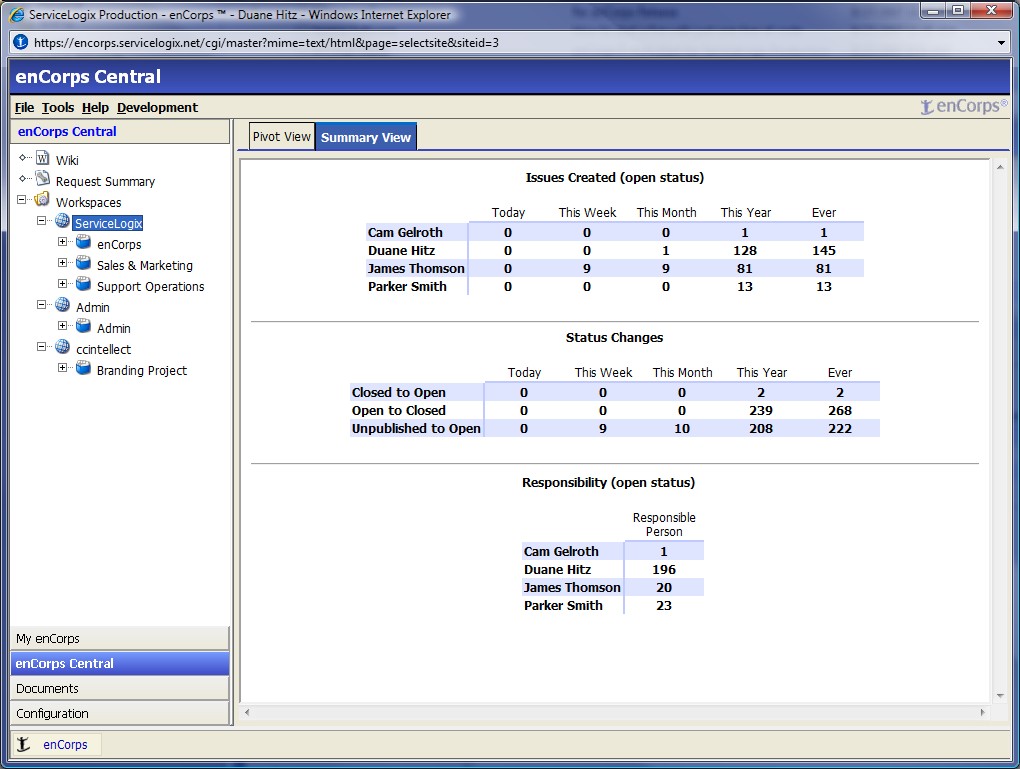Expand the enCorps workspace node

click(x=62, y=242)
